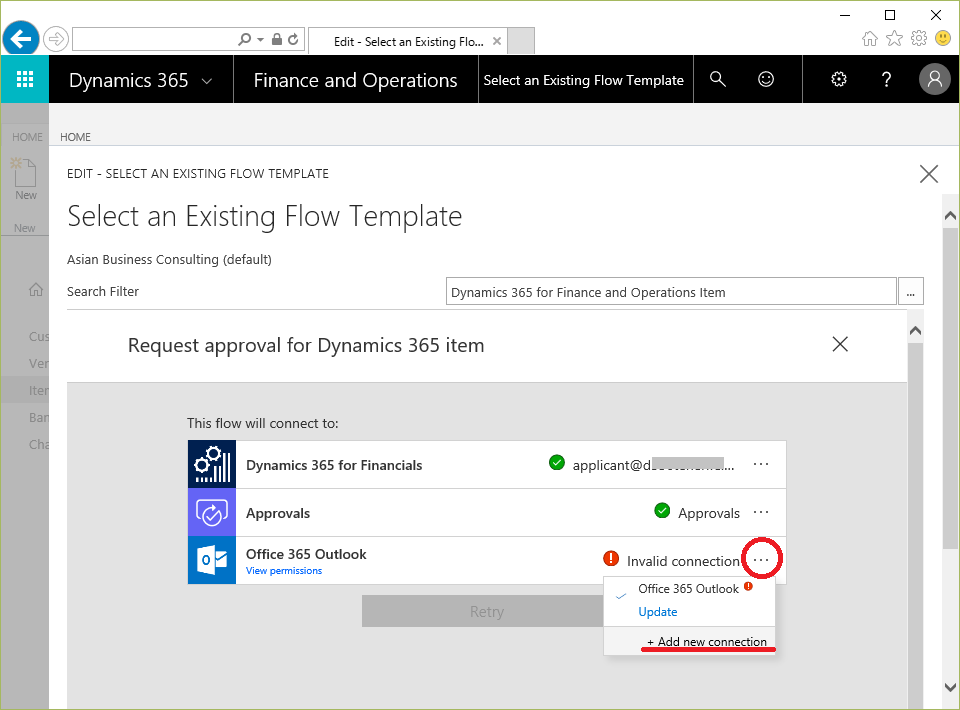Click the checkmark beside Office 365 Outlook menu entry
Viewport: 960px width, 710px height.
coord(621,596)
